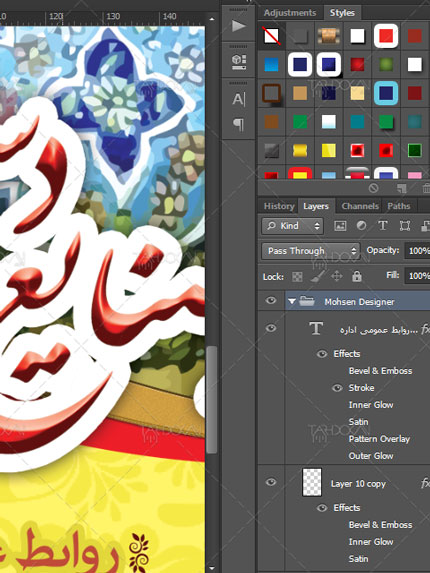Hide the Mohsen Designer group

tap(271, 300)
